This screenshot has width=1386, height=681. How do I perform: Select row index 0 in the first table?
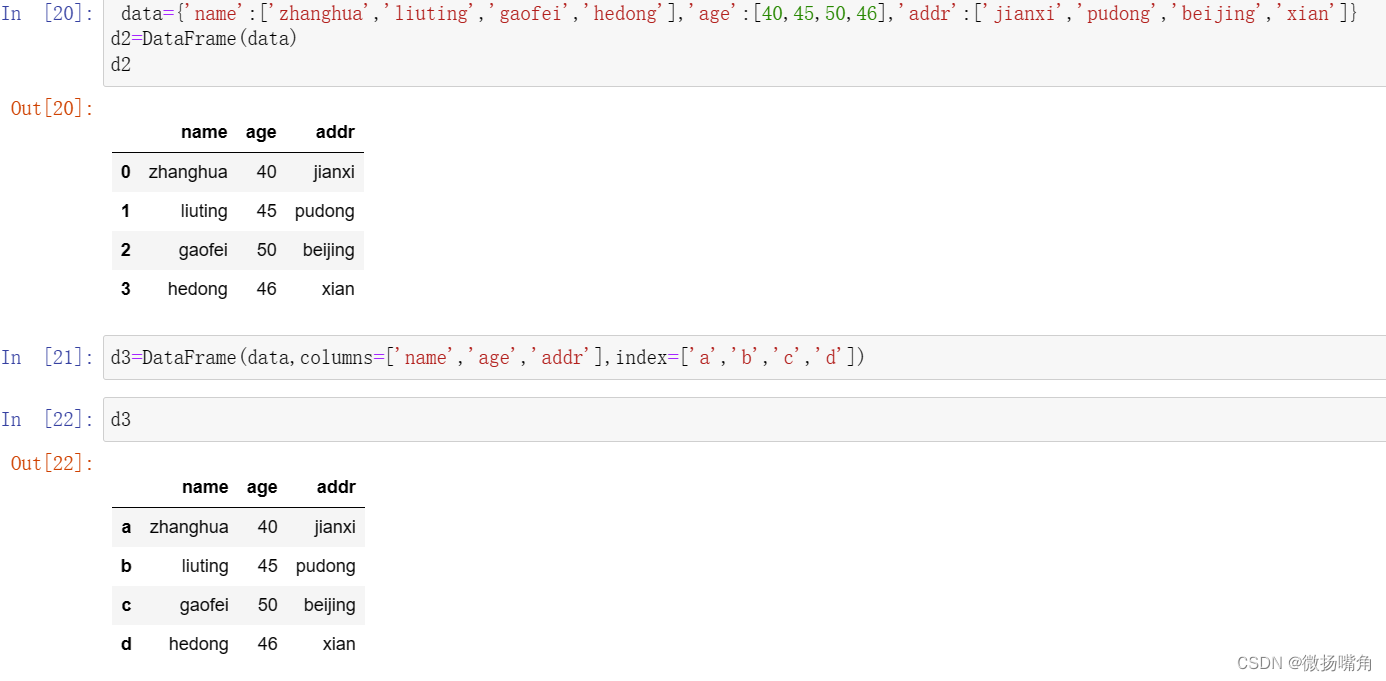[x=125, y=172]
